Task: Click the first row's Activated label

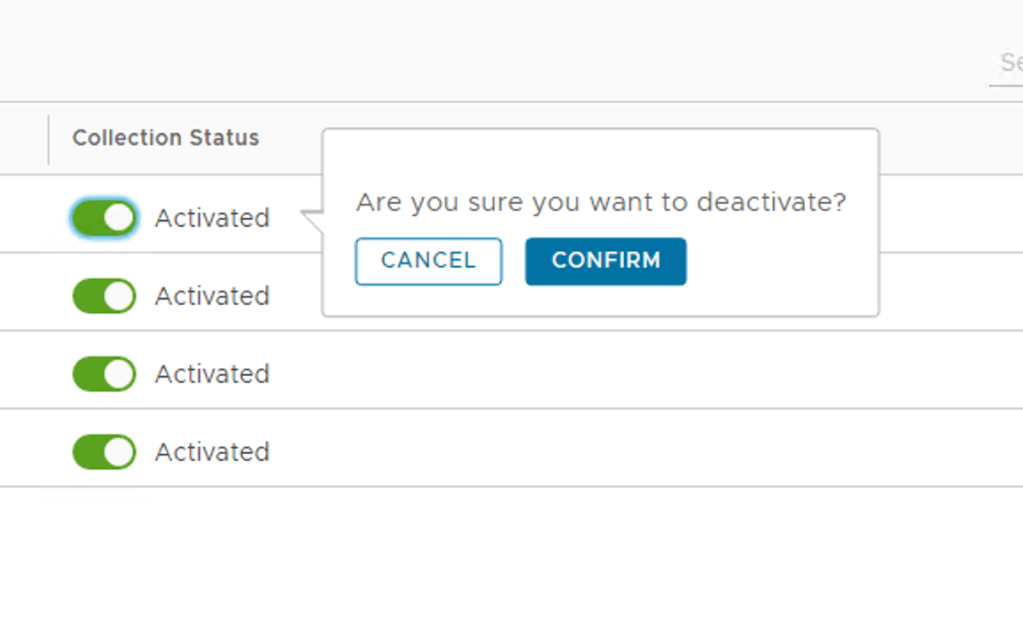Action: [x=212, y=218]
